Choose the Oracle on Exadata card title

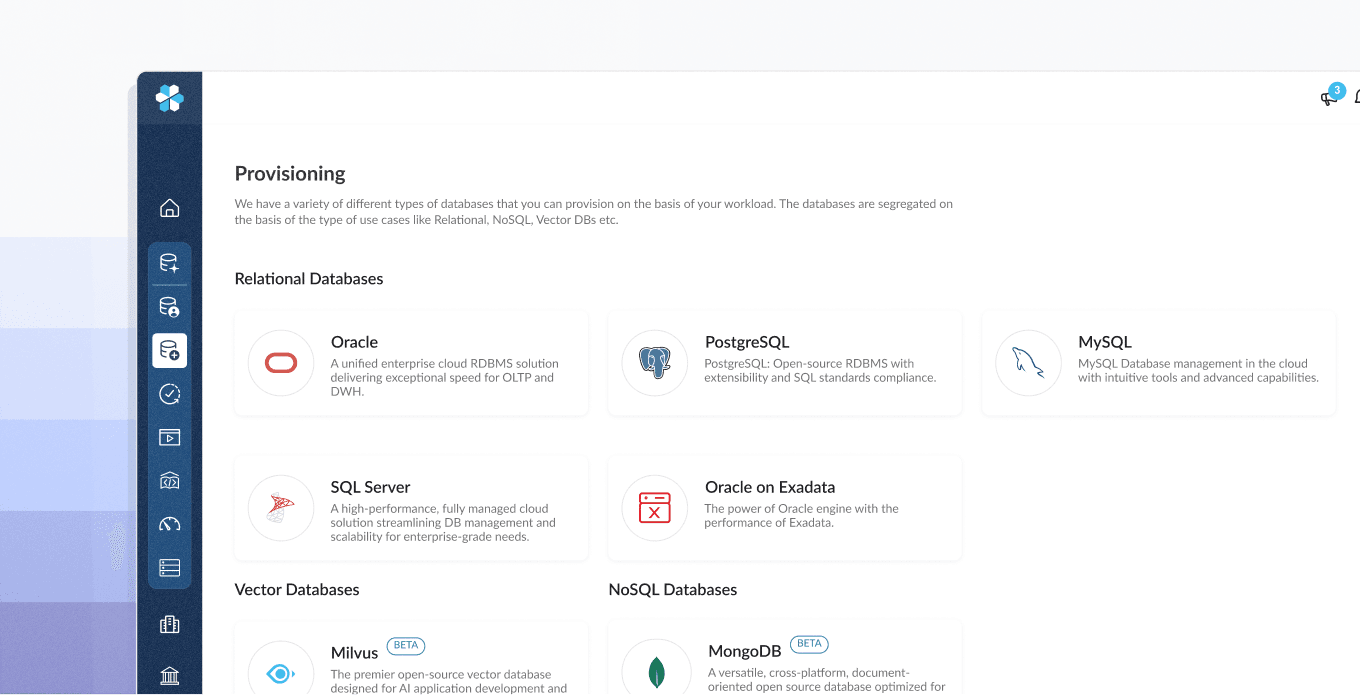[770, 487]
